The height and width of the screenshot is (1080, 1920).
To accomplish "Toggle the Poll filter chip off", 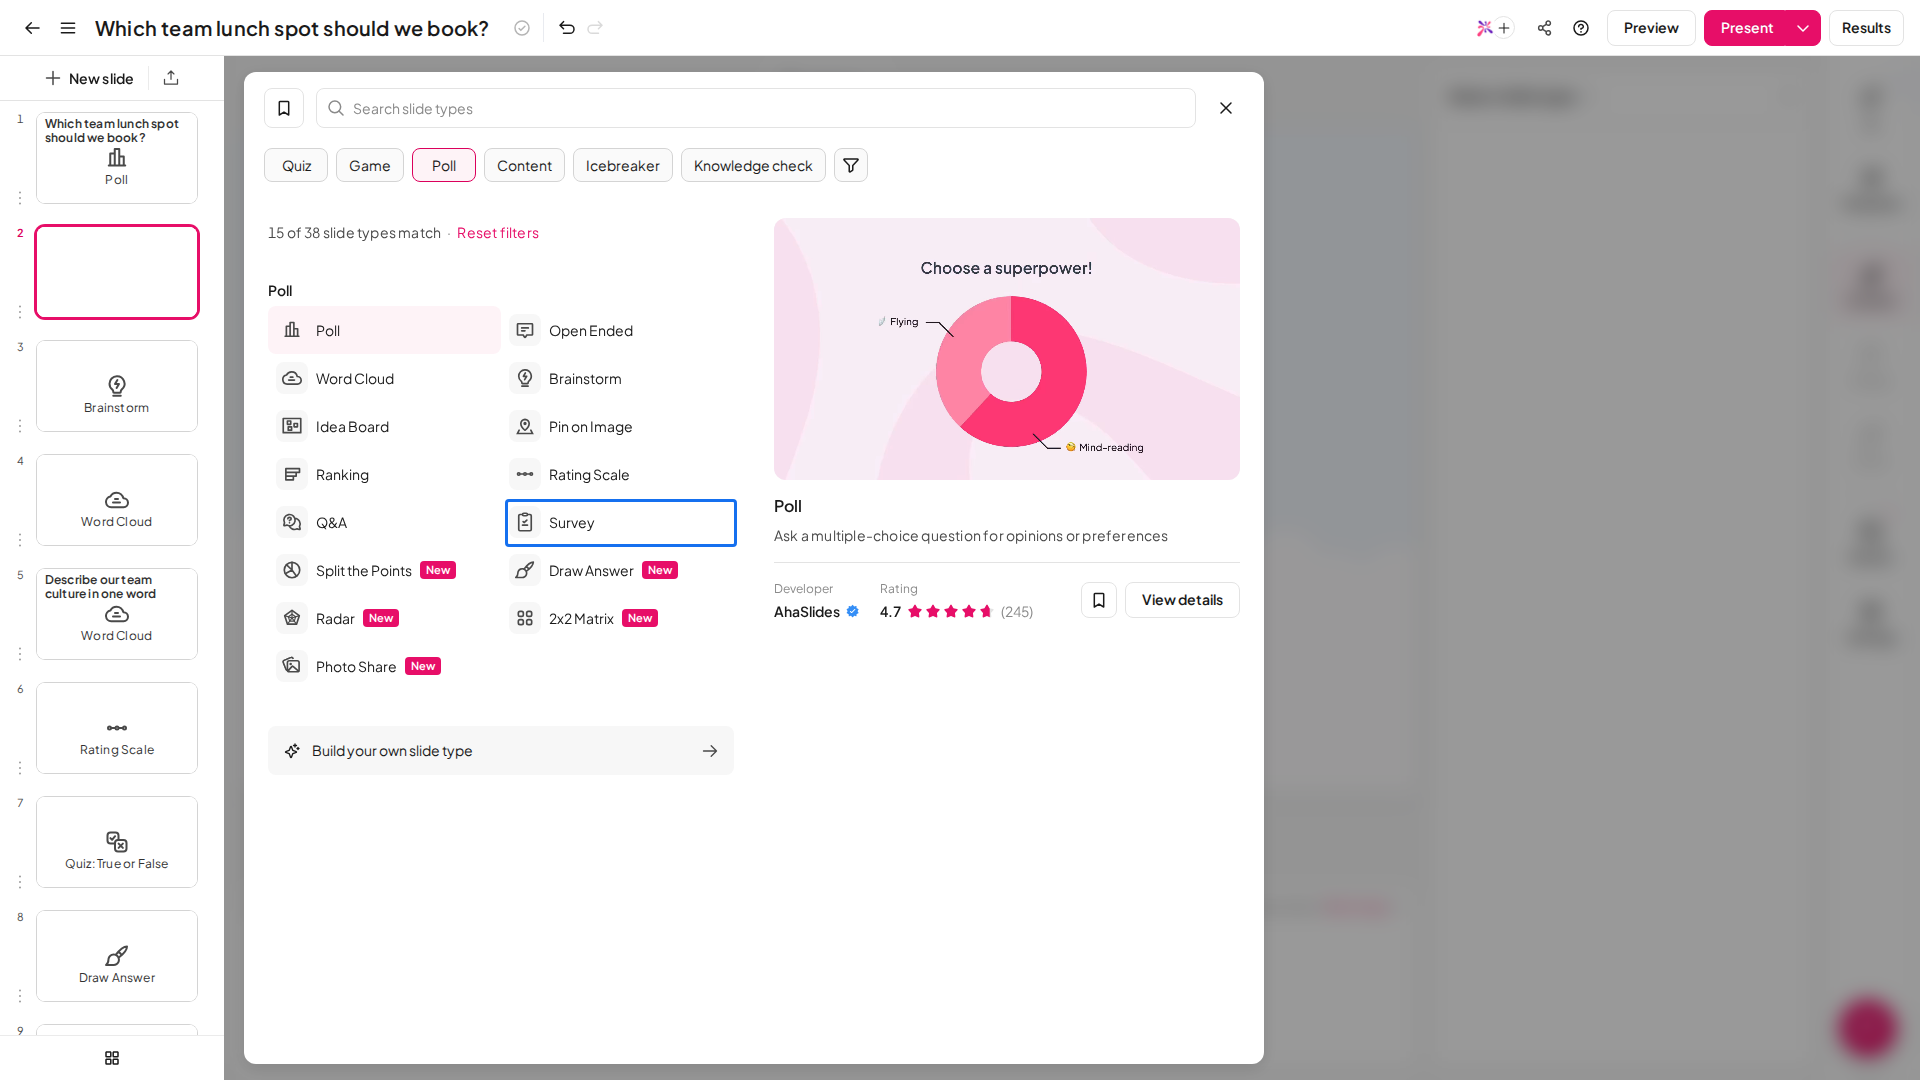I will [444, 165].
